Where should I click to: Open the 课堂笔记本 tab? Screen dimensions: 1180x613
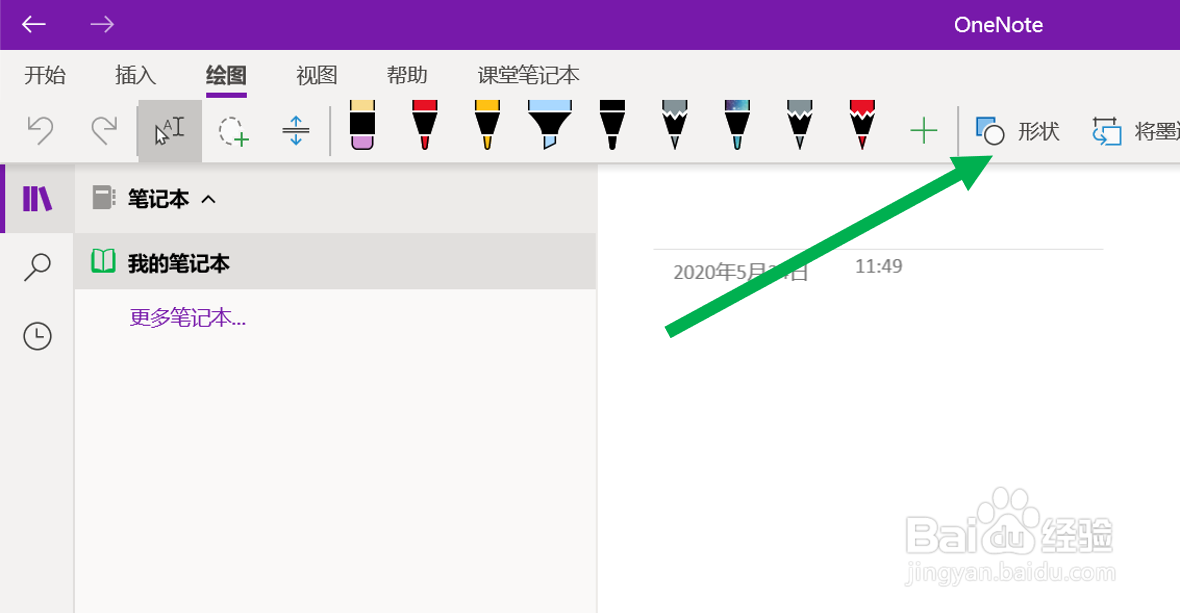(x=528, y=75)
